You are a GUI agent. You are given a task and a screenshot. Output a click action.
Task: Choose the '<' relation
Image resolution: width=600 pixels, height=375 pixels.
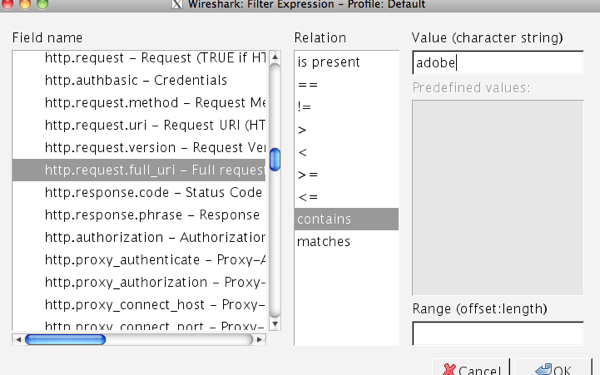coord(346,152)
